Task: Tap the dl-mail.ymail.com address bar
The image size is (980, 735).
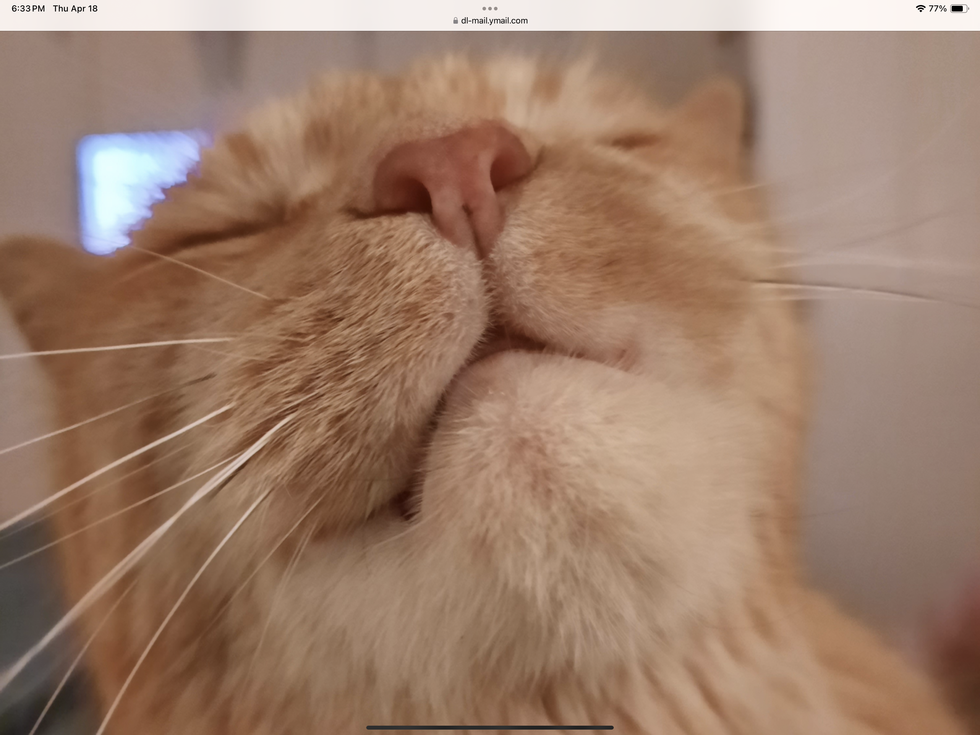Action: tap(490, 21)
